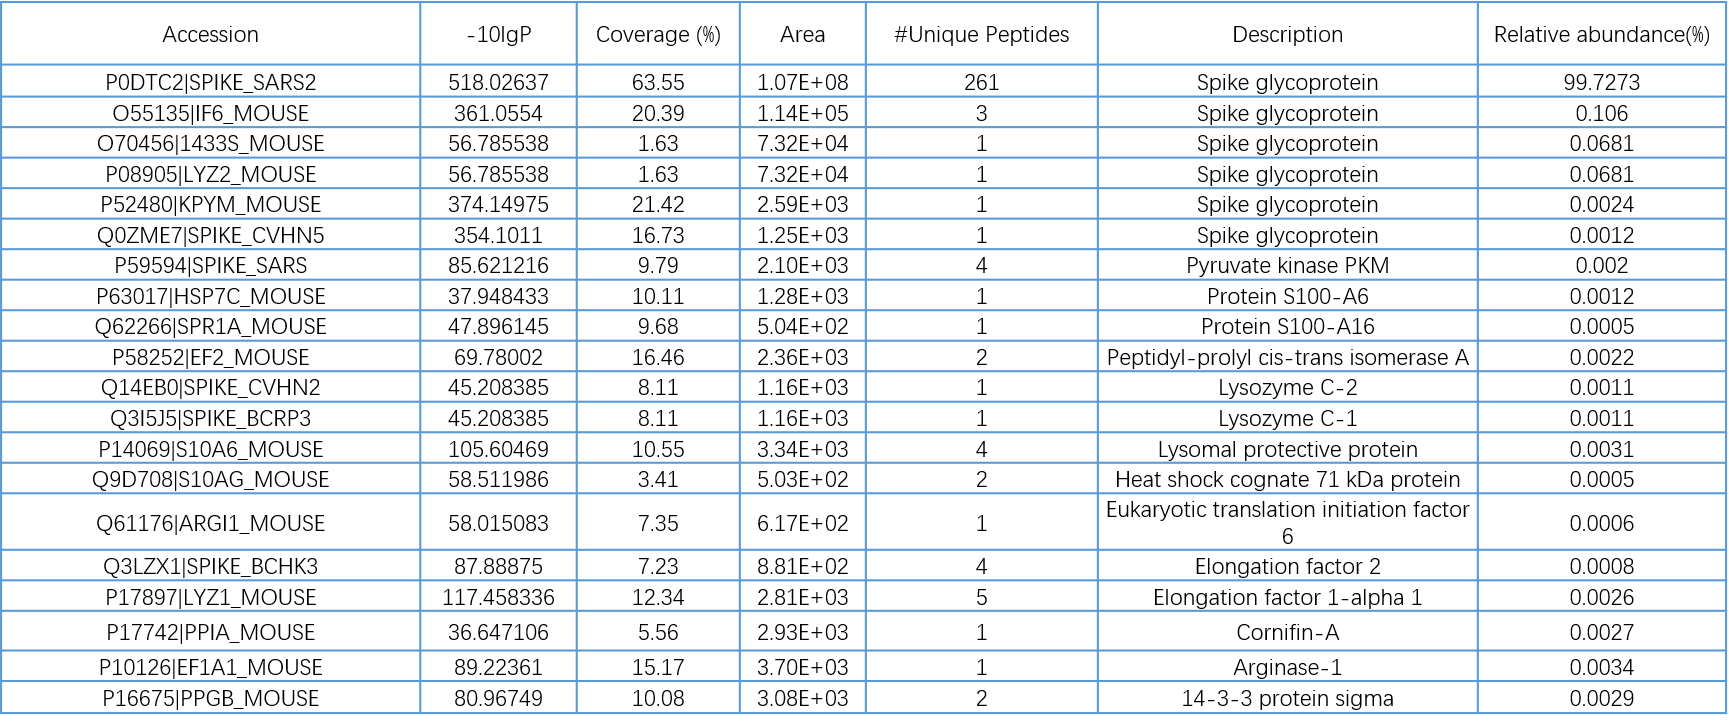Click the Peptidyl-prolyl cis-trans isomerase A cell
This screenshot has width=1729, height=726.
[x=1287, y=358]
